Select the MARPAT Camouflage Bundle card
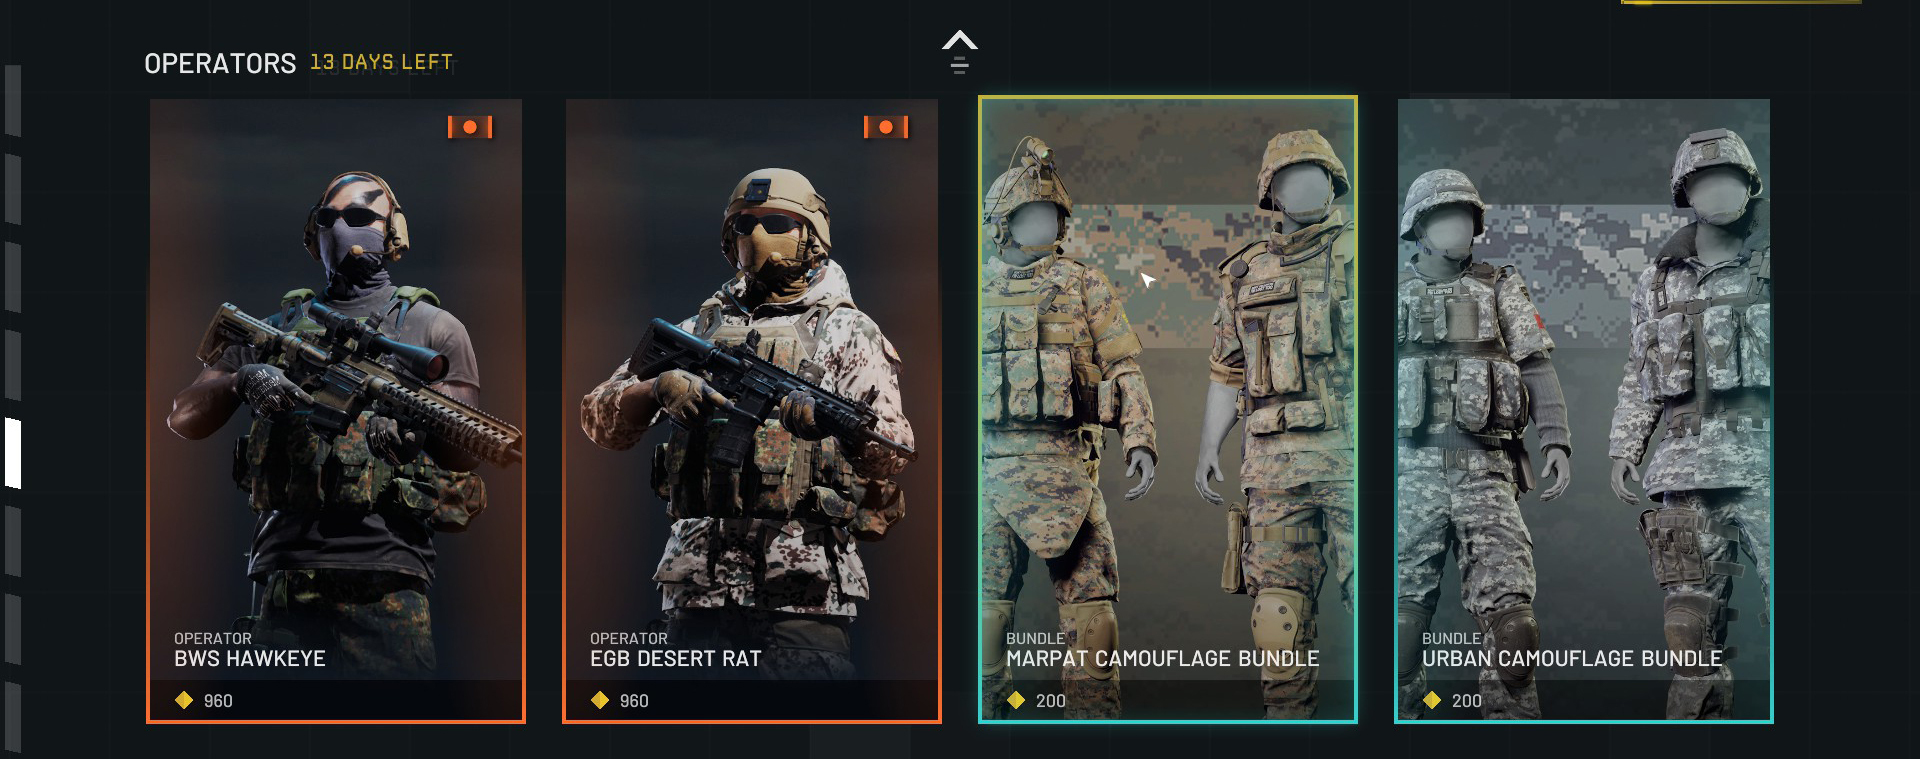This screenshot has width=1920, height=759. pyautogui.click(x=1168, y=410)
